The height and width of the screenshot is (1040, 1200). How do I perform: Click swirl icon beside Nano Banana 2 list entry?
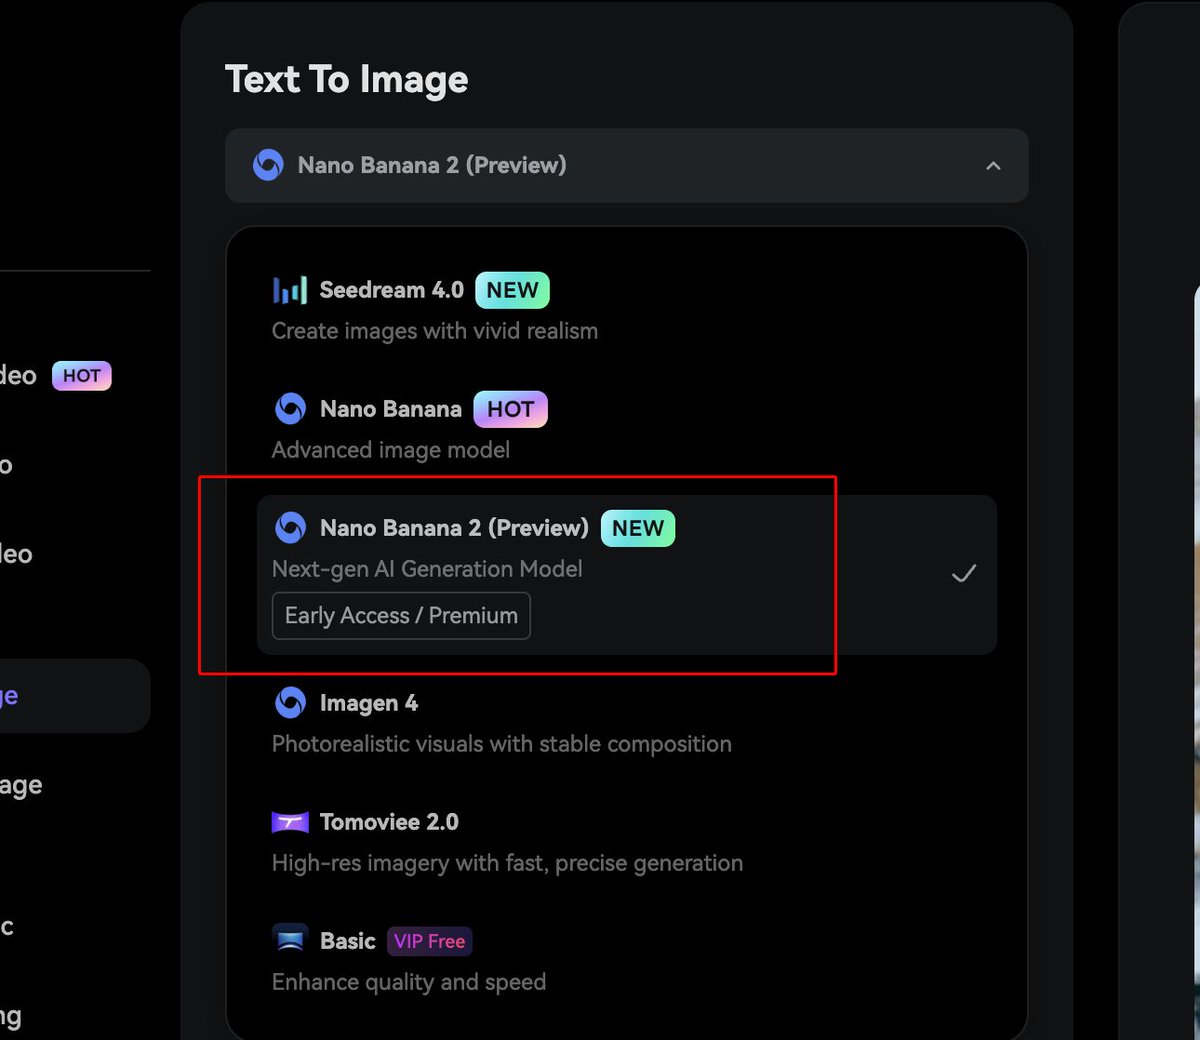(x=290, y=527)
